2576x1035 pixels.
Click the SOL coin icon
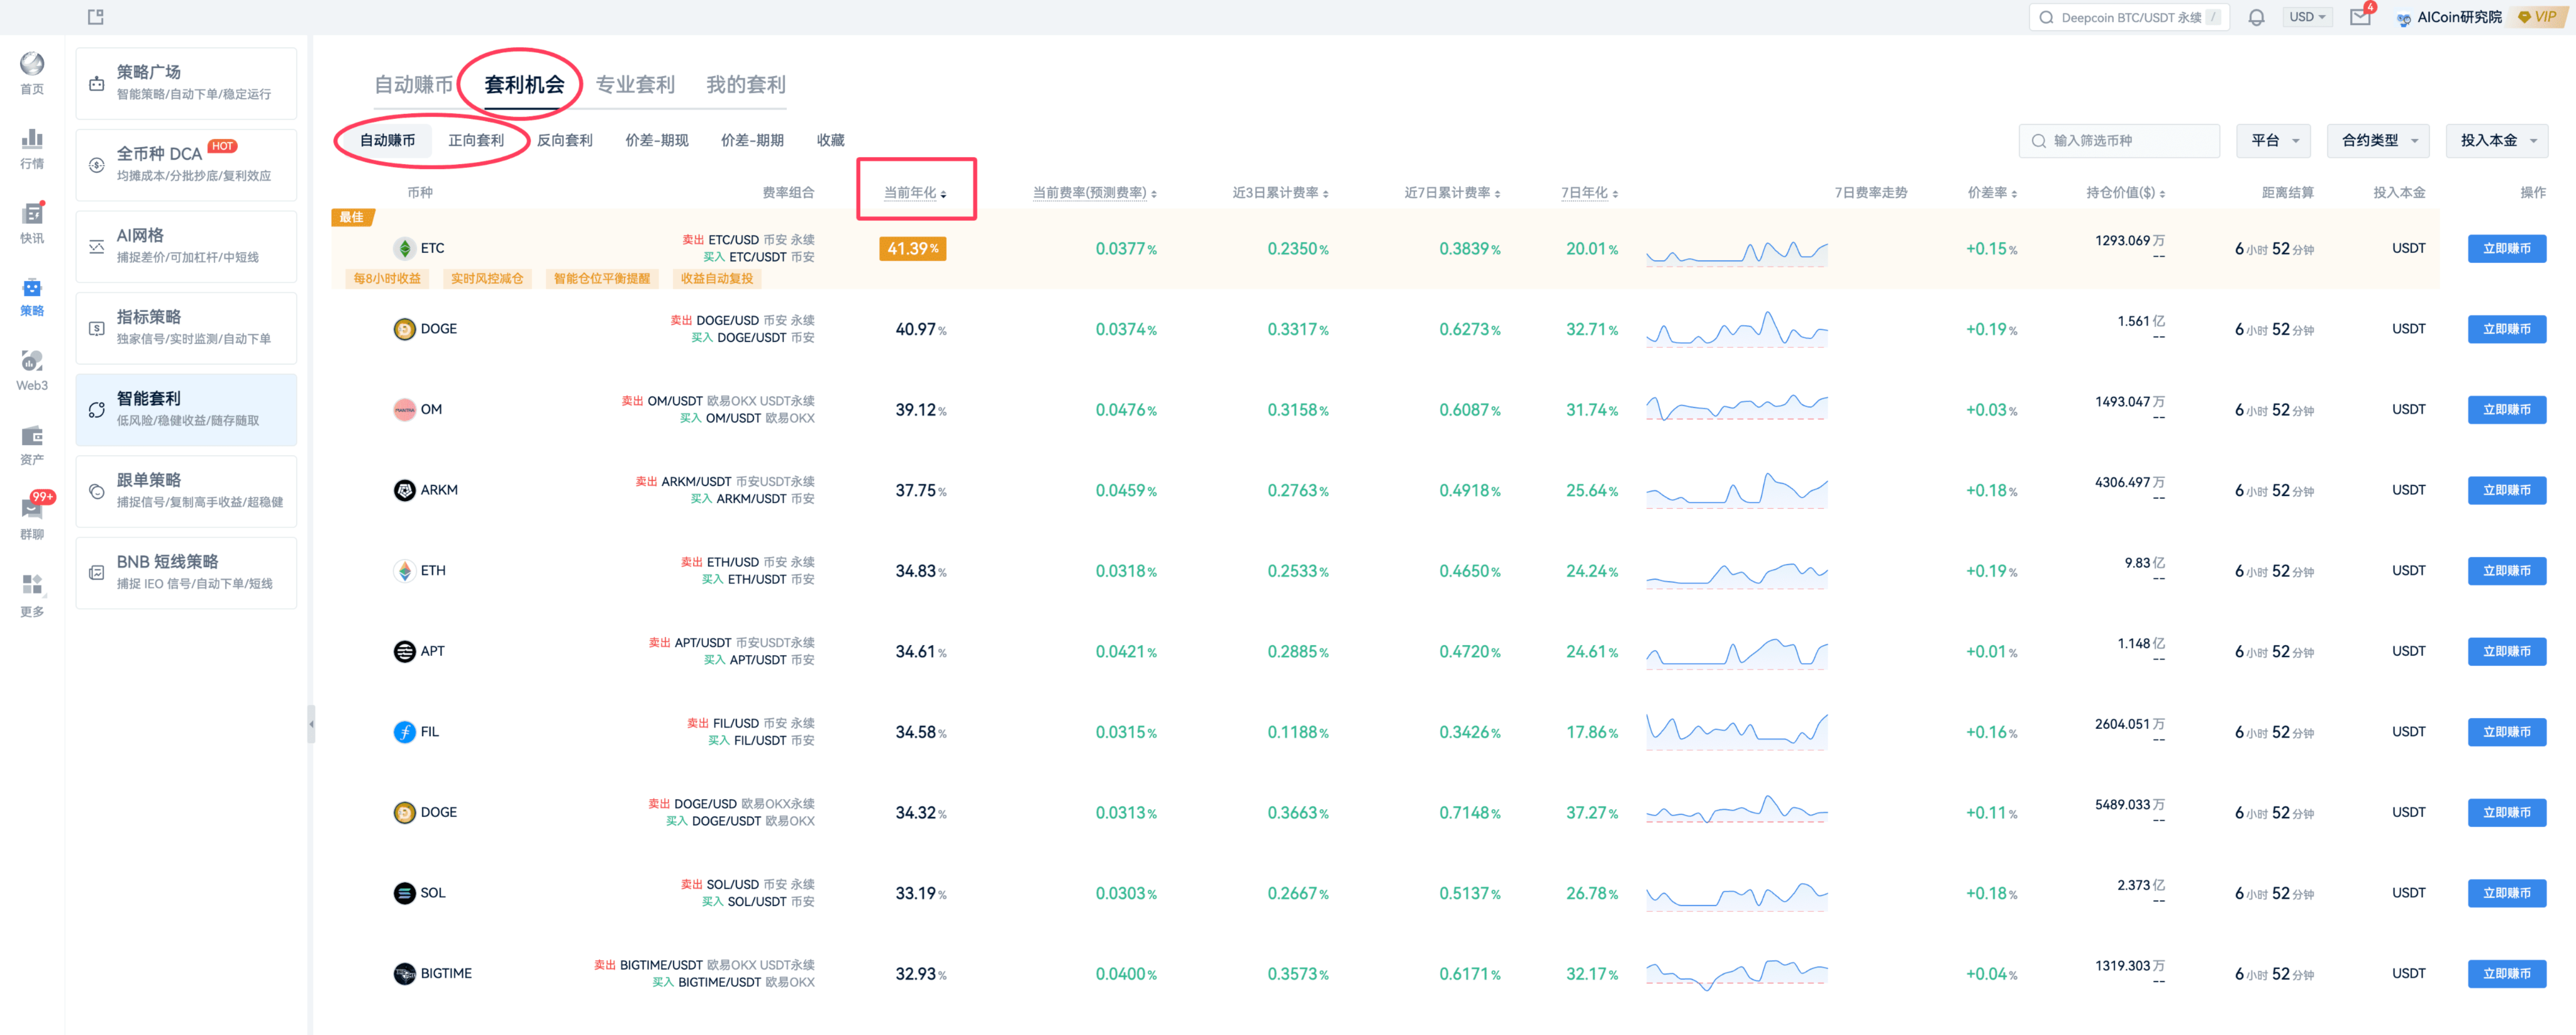tap(404, 893)
